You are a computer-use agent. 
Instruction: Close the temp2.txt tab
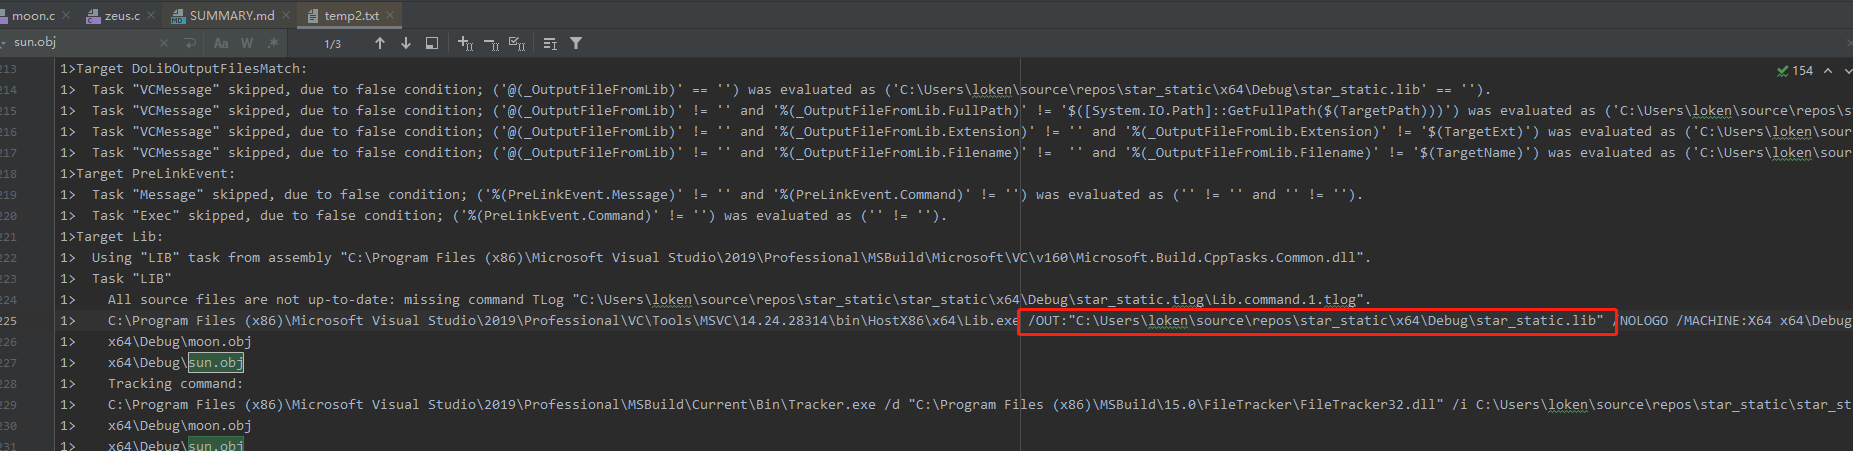click(x=391, y=15)
